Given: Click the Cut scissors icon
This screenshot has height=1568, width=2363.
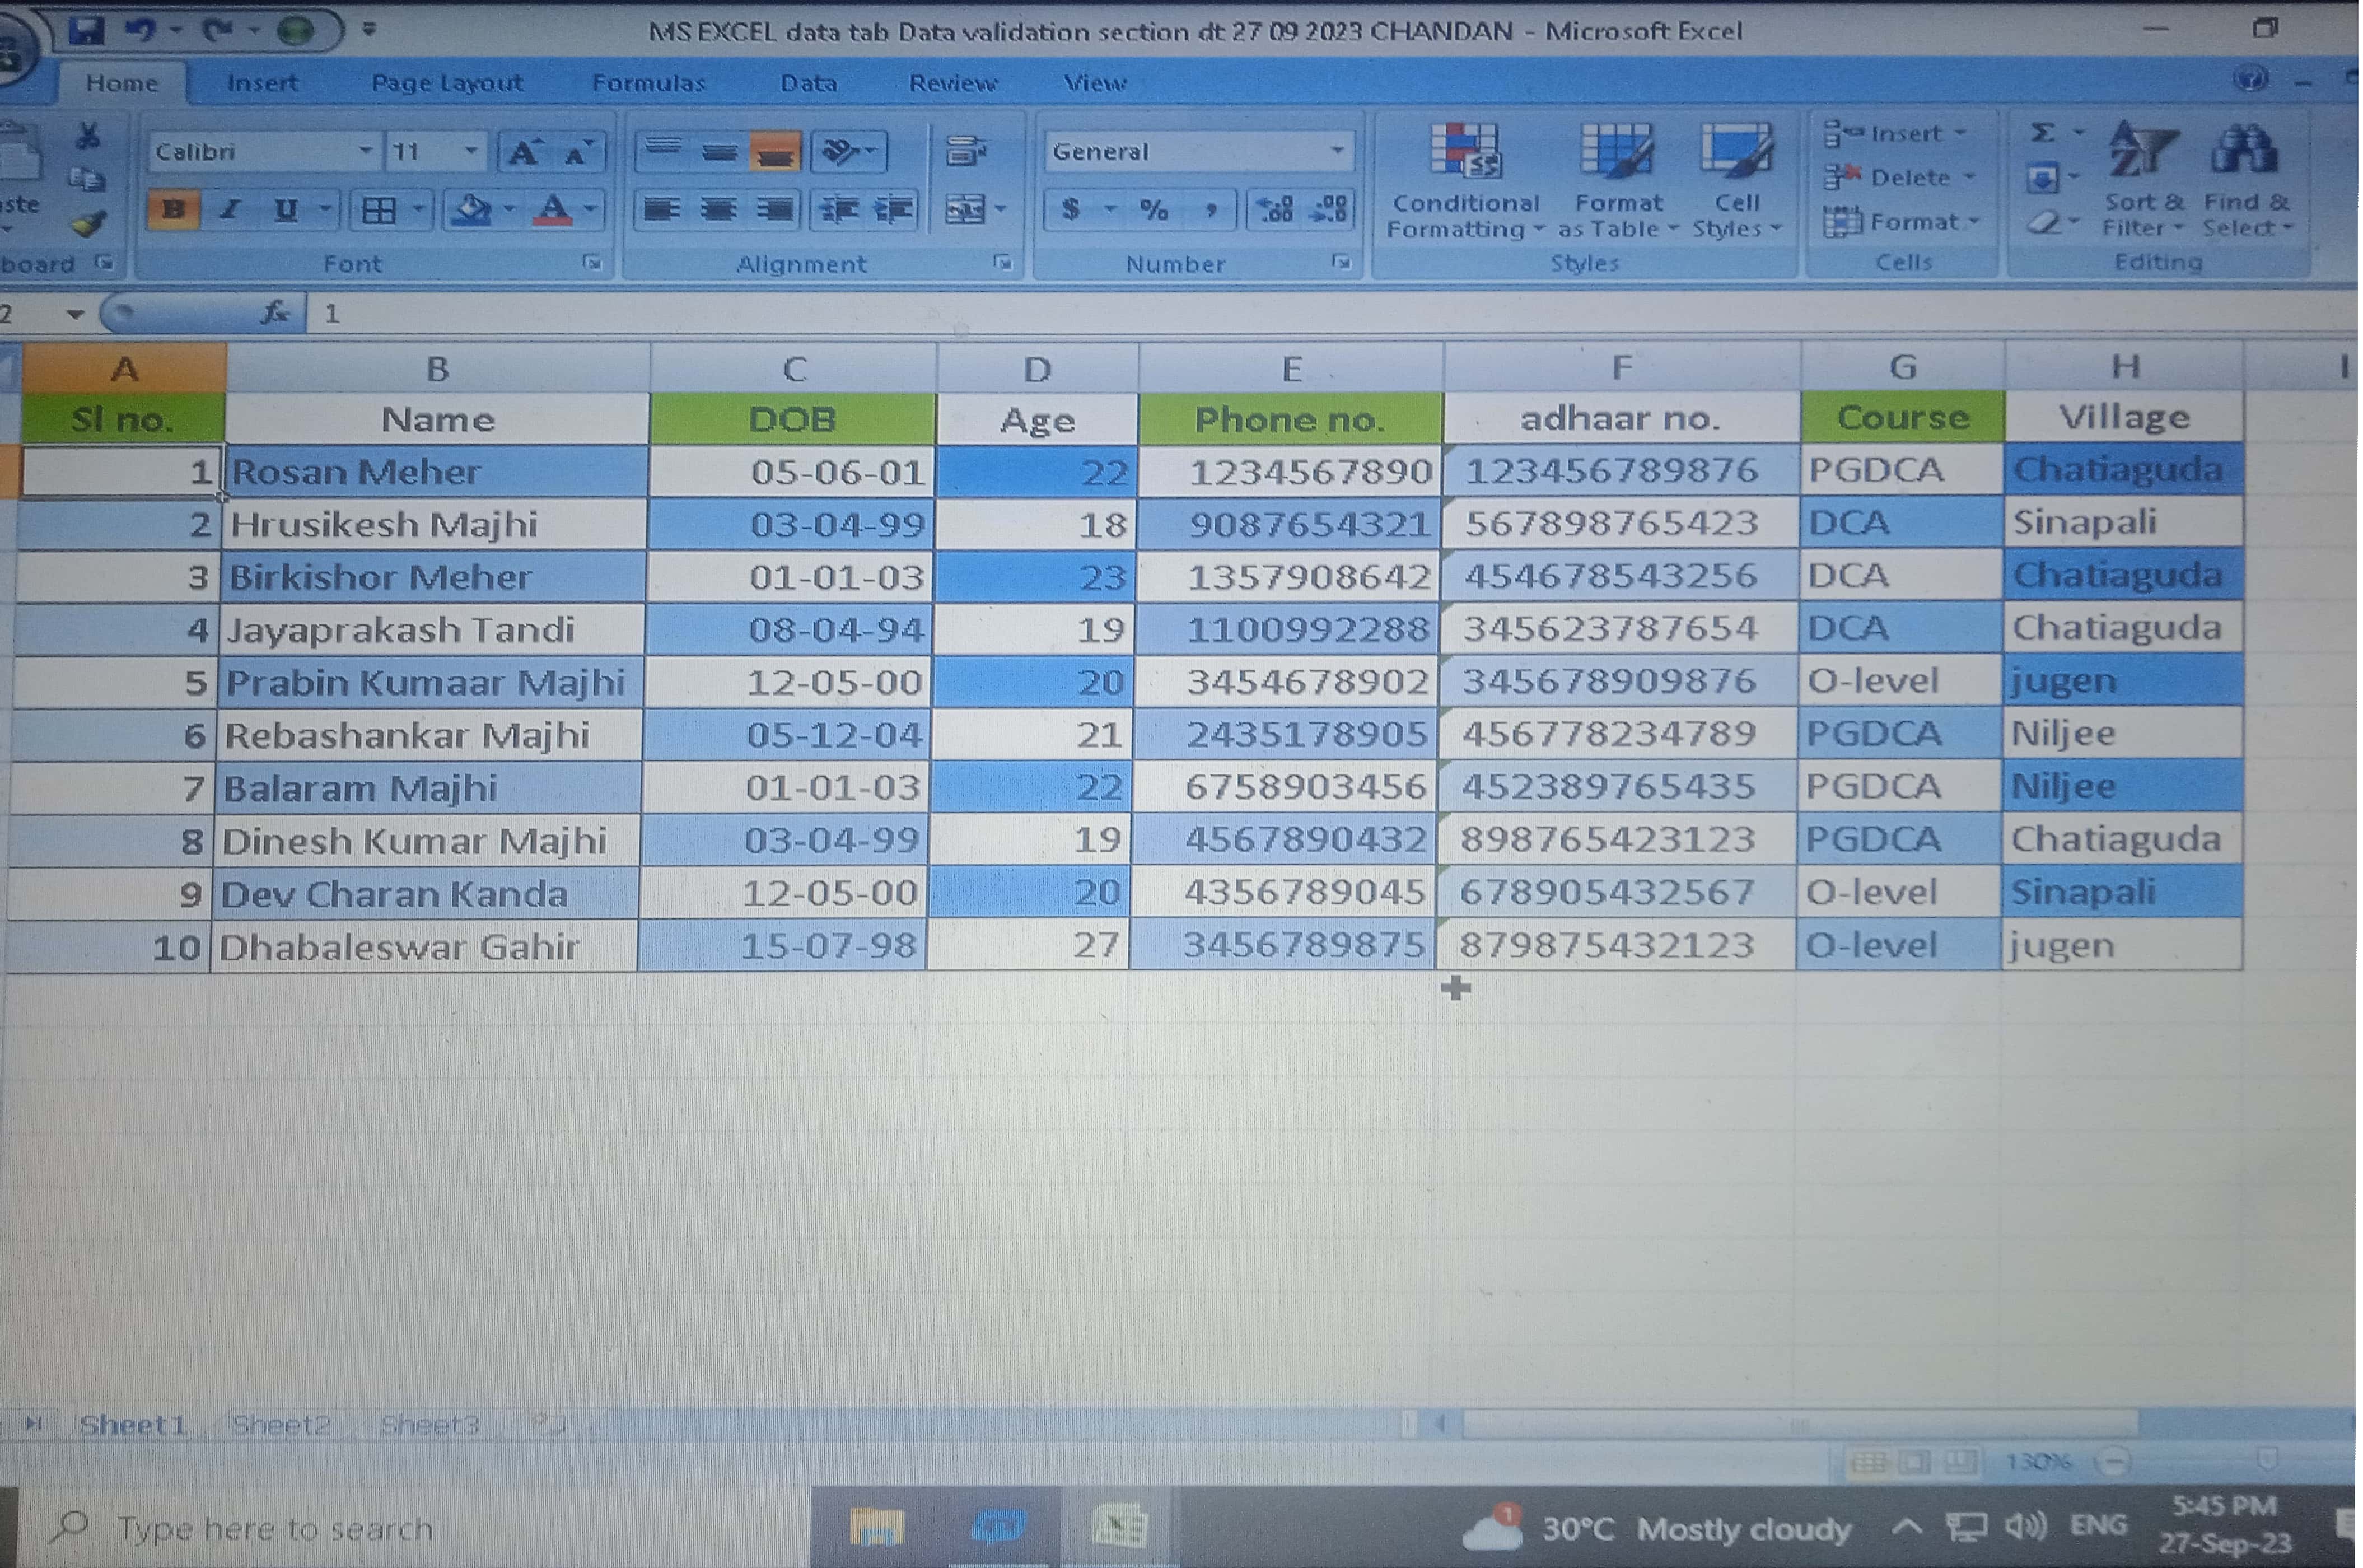Looking at the screenshot, I should tap(88, 136).
